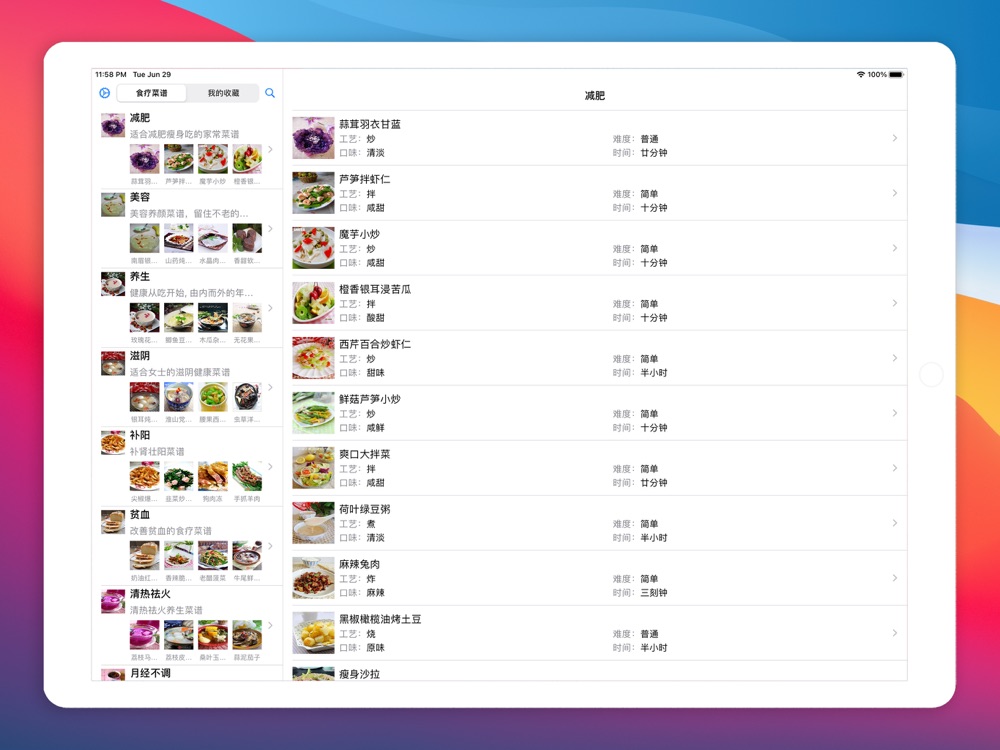Screen dimensions: 1000x750
Task: Select the 贫血 category title
Action: [140, 515]
